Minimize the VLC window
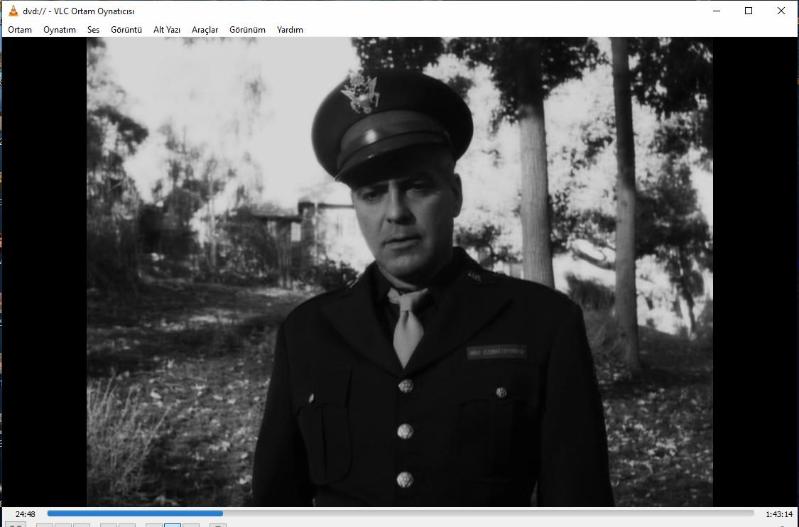Viewport: 799px width, 527px height. pyautogui.click(x=716, y=10)
